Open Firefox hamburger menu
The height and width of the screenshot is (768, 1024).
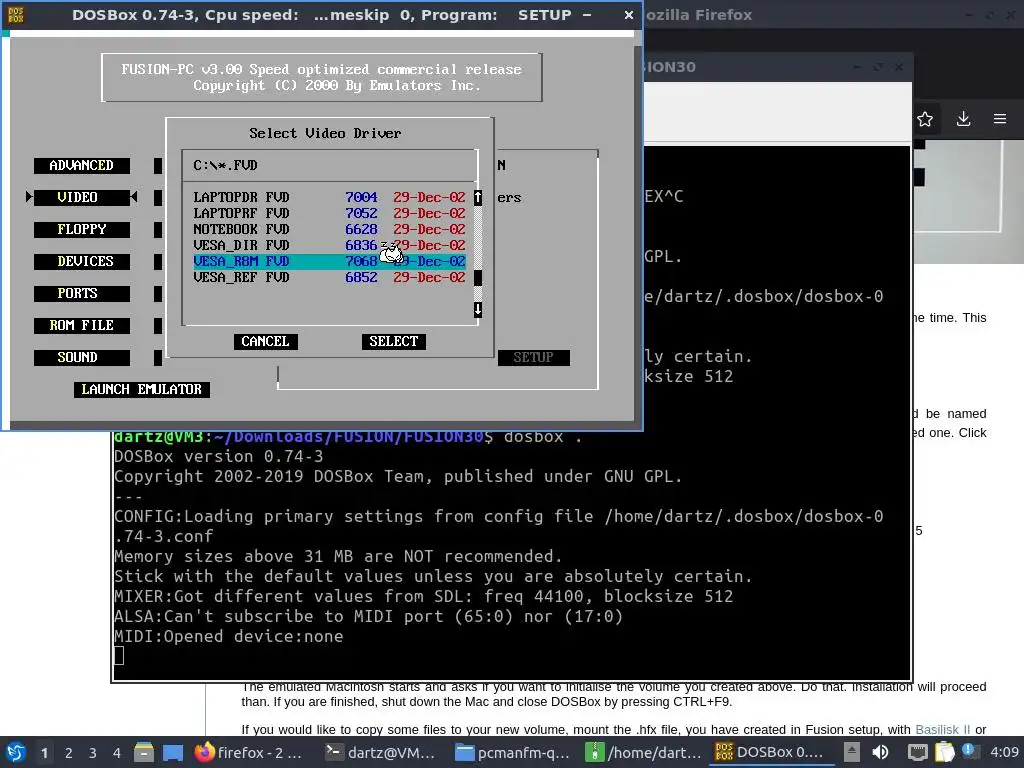(1000, 119)
